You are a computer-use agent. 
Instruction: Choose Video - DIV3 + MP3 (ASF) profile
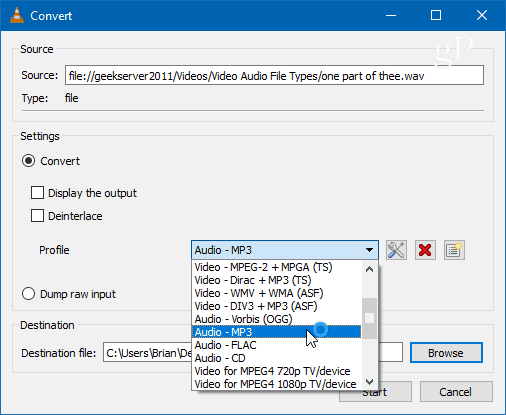coord(276,306)
